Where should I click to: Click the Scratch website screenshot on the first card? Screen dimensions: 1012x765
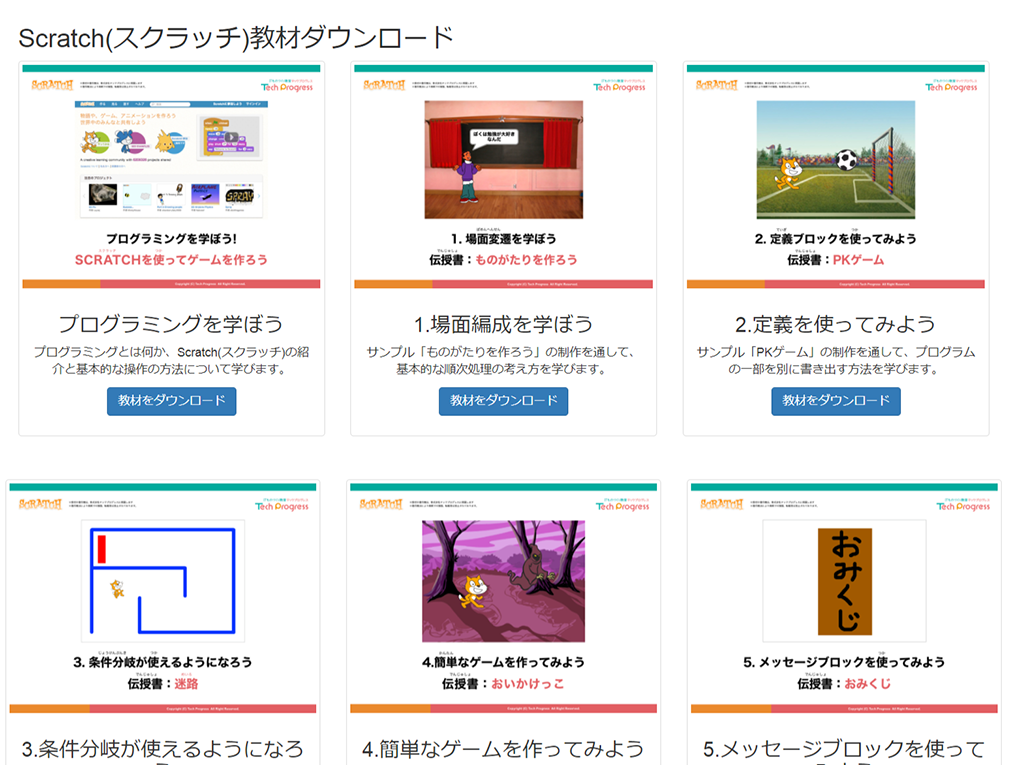(x=171, y=160)
